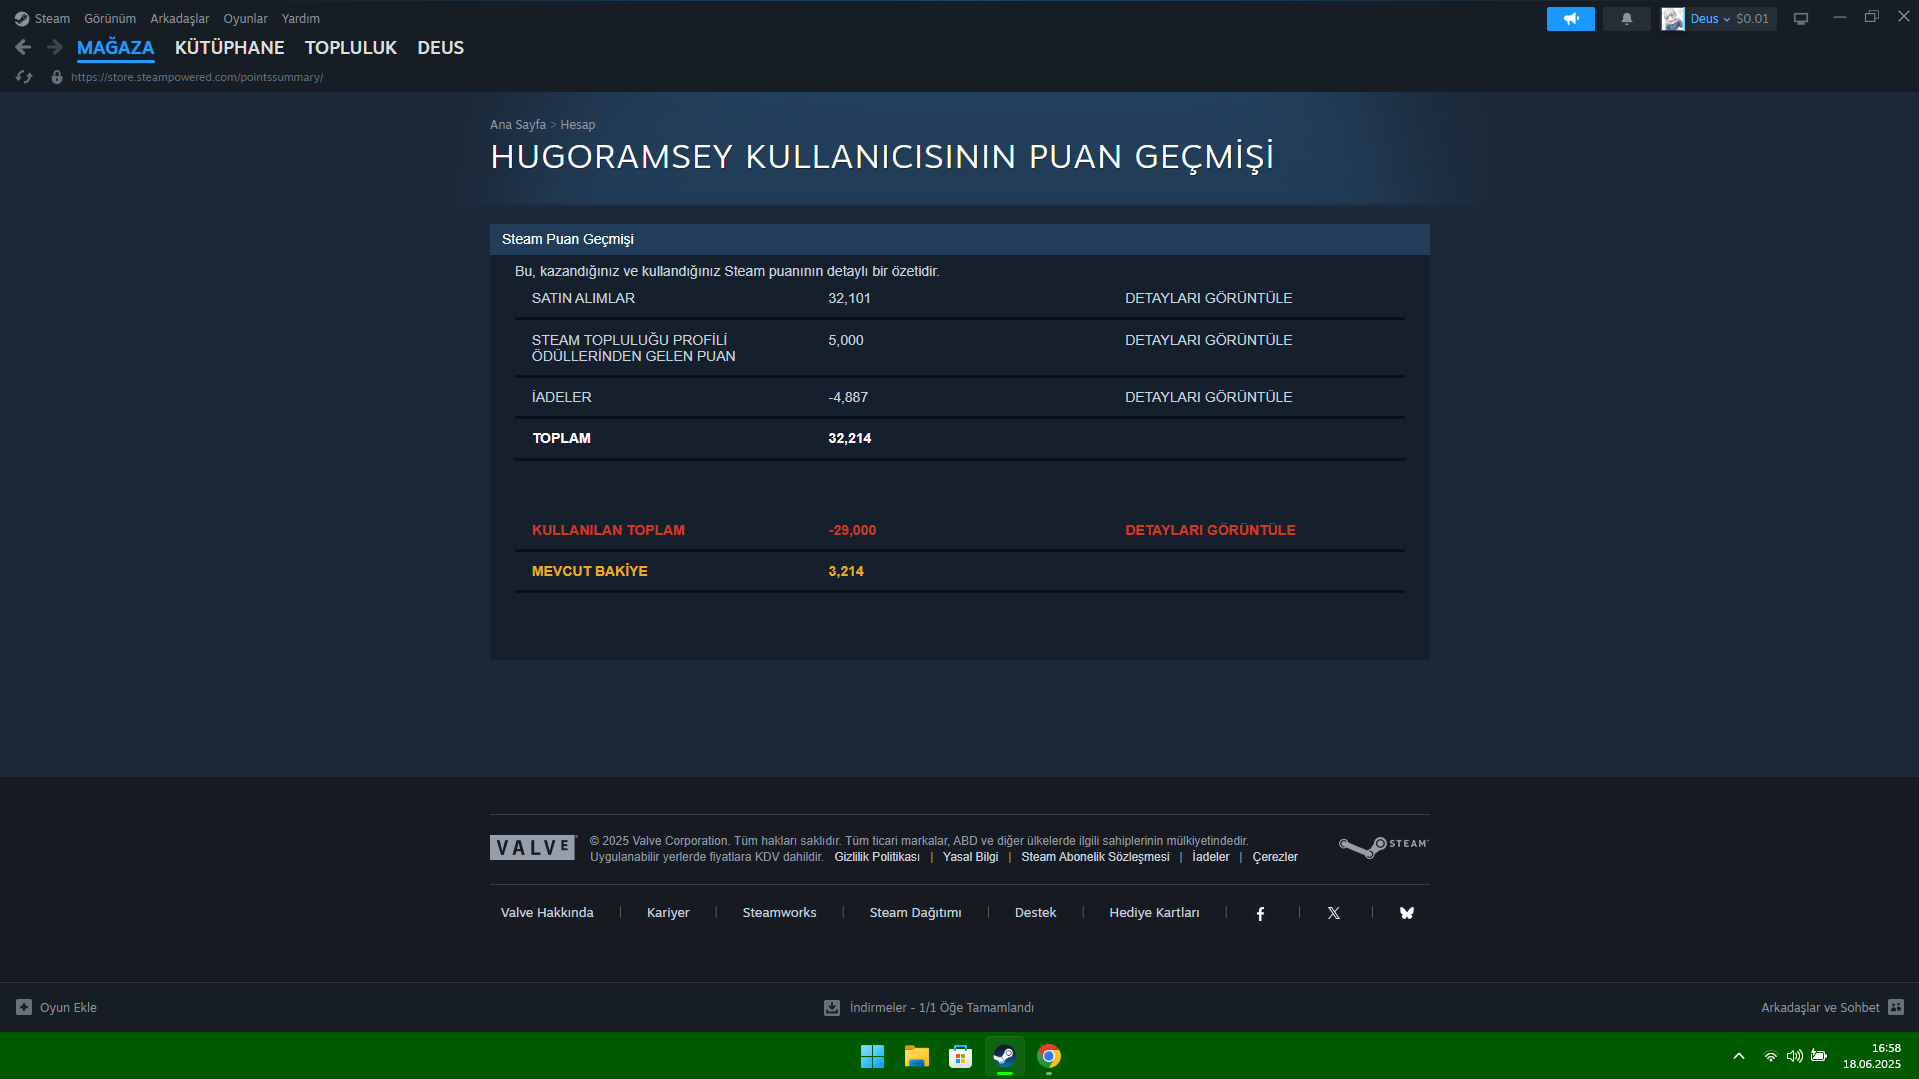Open File Explorer from taskbar
The width and height of the screenshot is (1919, 1079).
point(916,1056)
